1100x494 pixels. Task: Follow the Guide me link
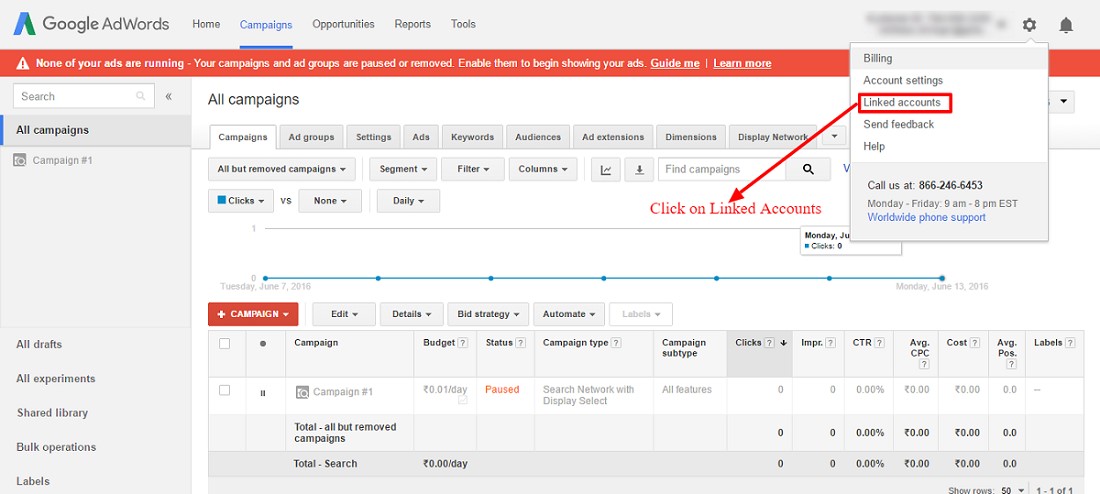point(675,63)
